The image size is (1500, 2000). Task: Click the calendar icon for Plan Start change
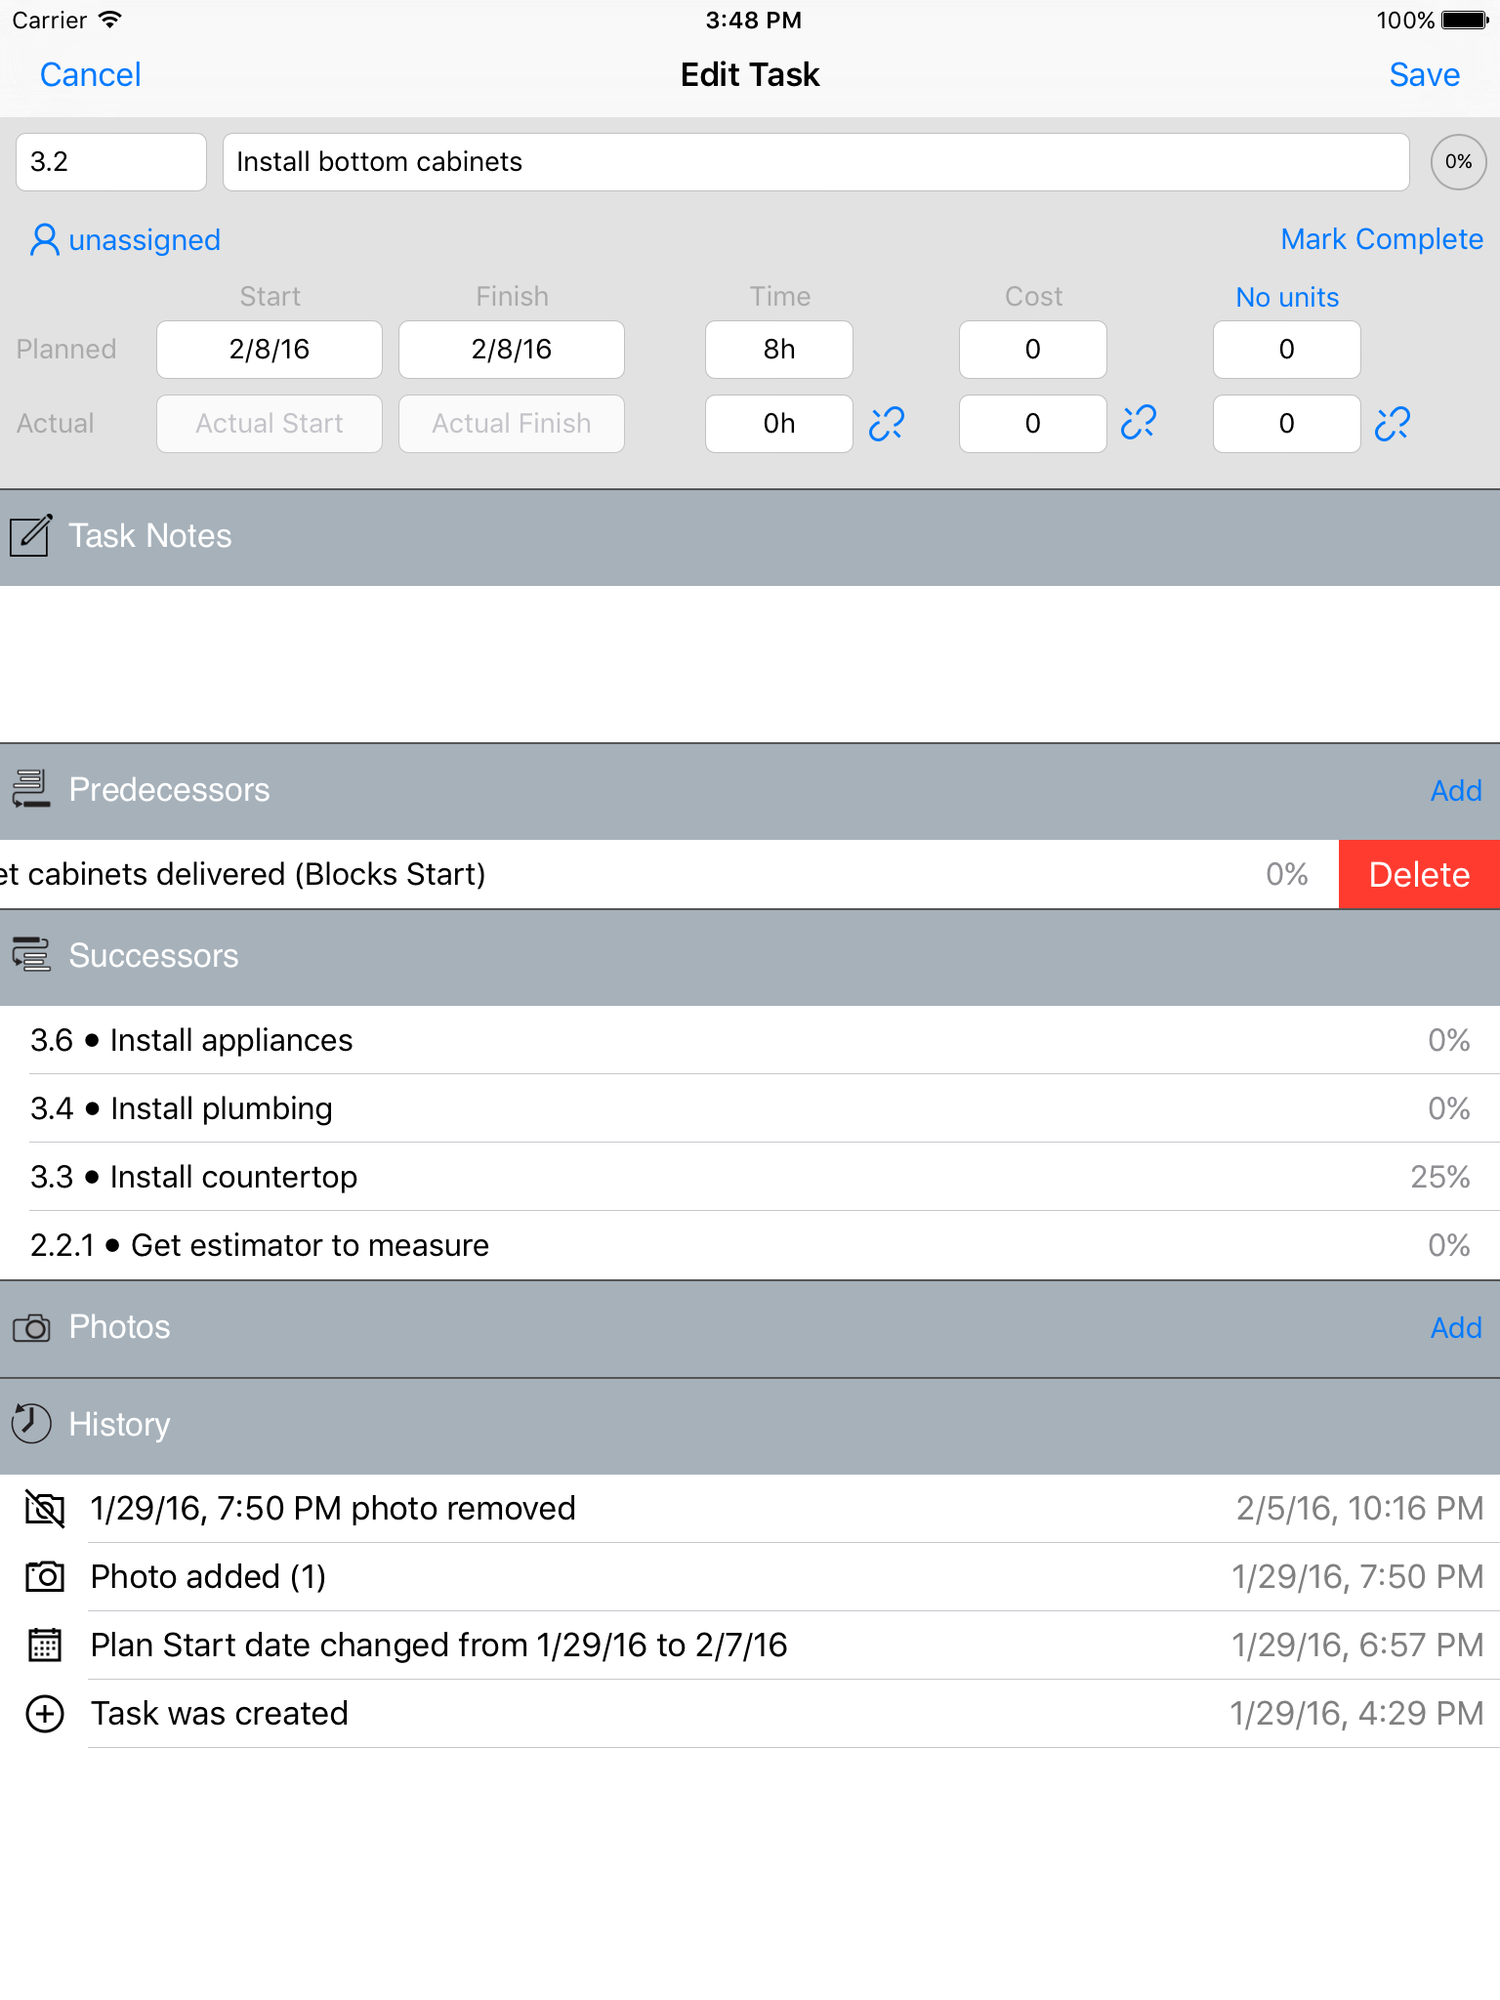[44, 1645]
